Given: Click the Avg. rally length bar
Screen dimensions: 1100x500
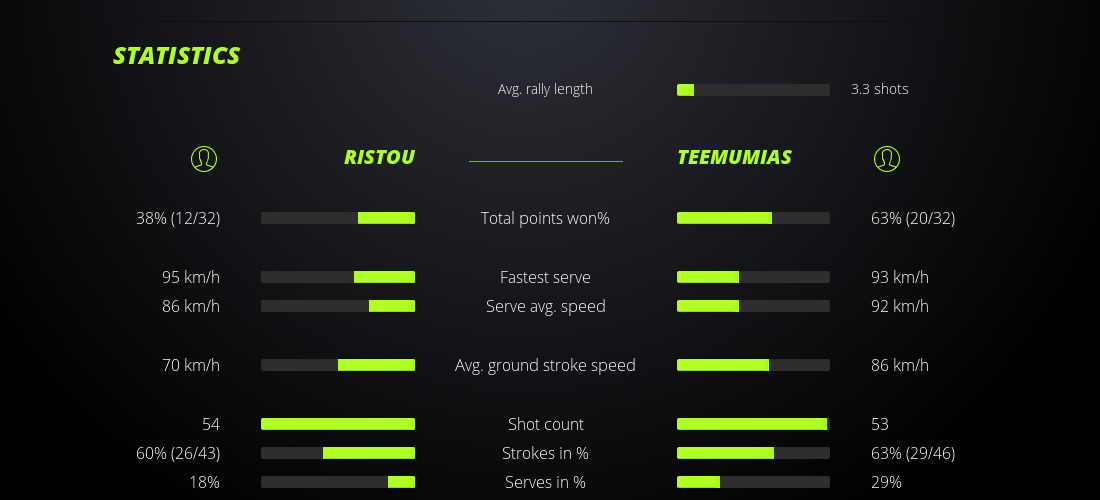Looking at the screenshot, I should (x=753, y=90).
